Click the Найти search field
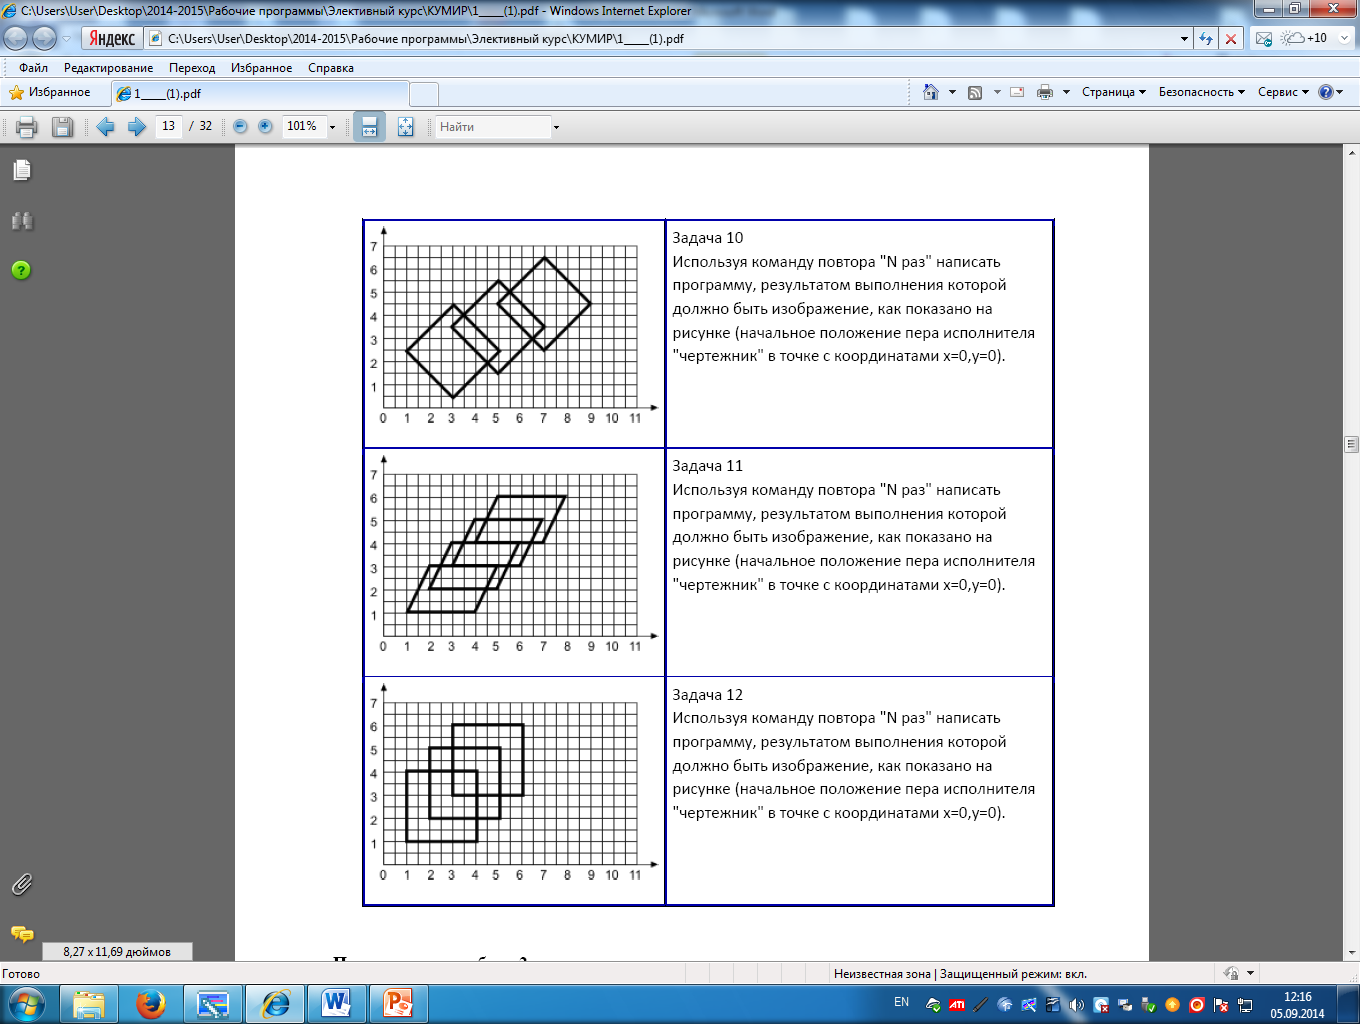 coord(493,127)
